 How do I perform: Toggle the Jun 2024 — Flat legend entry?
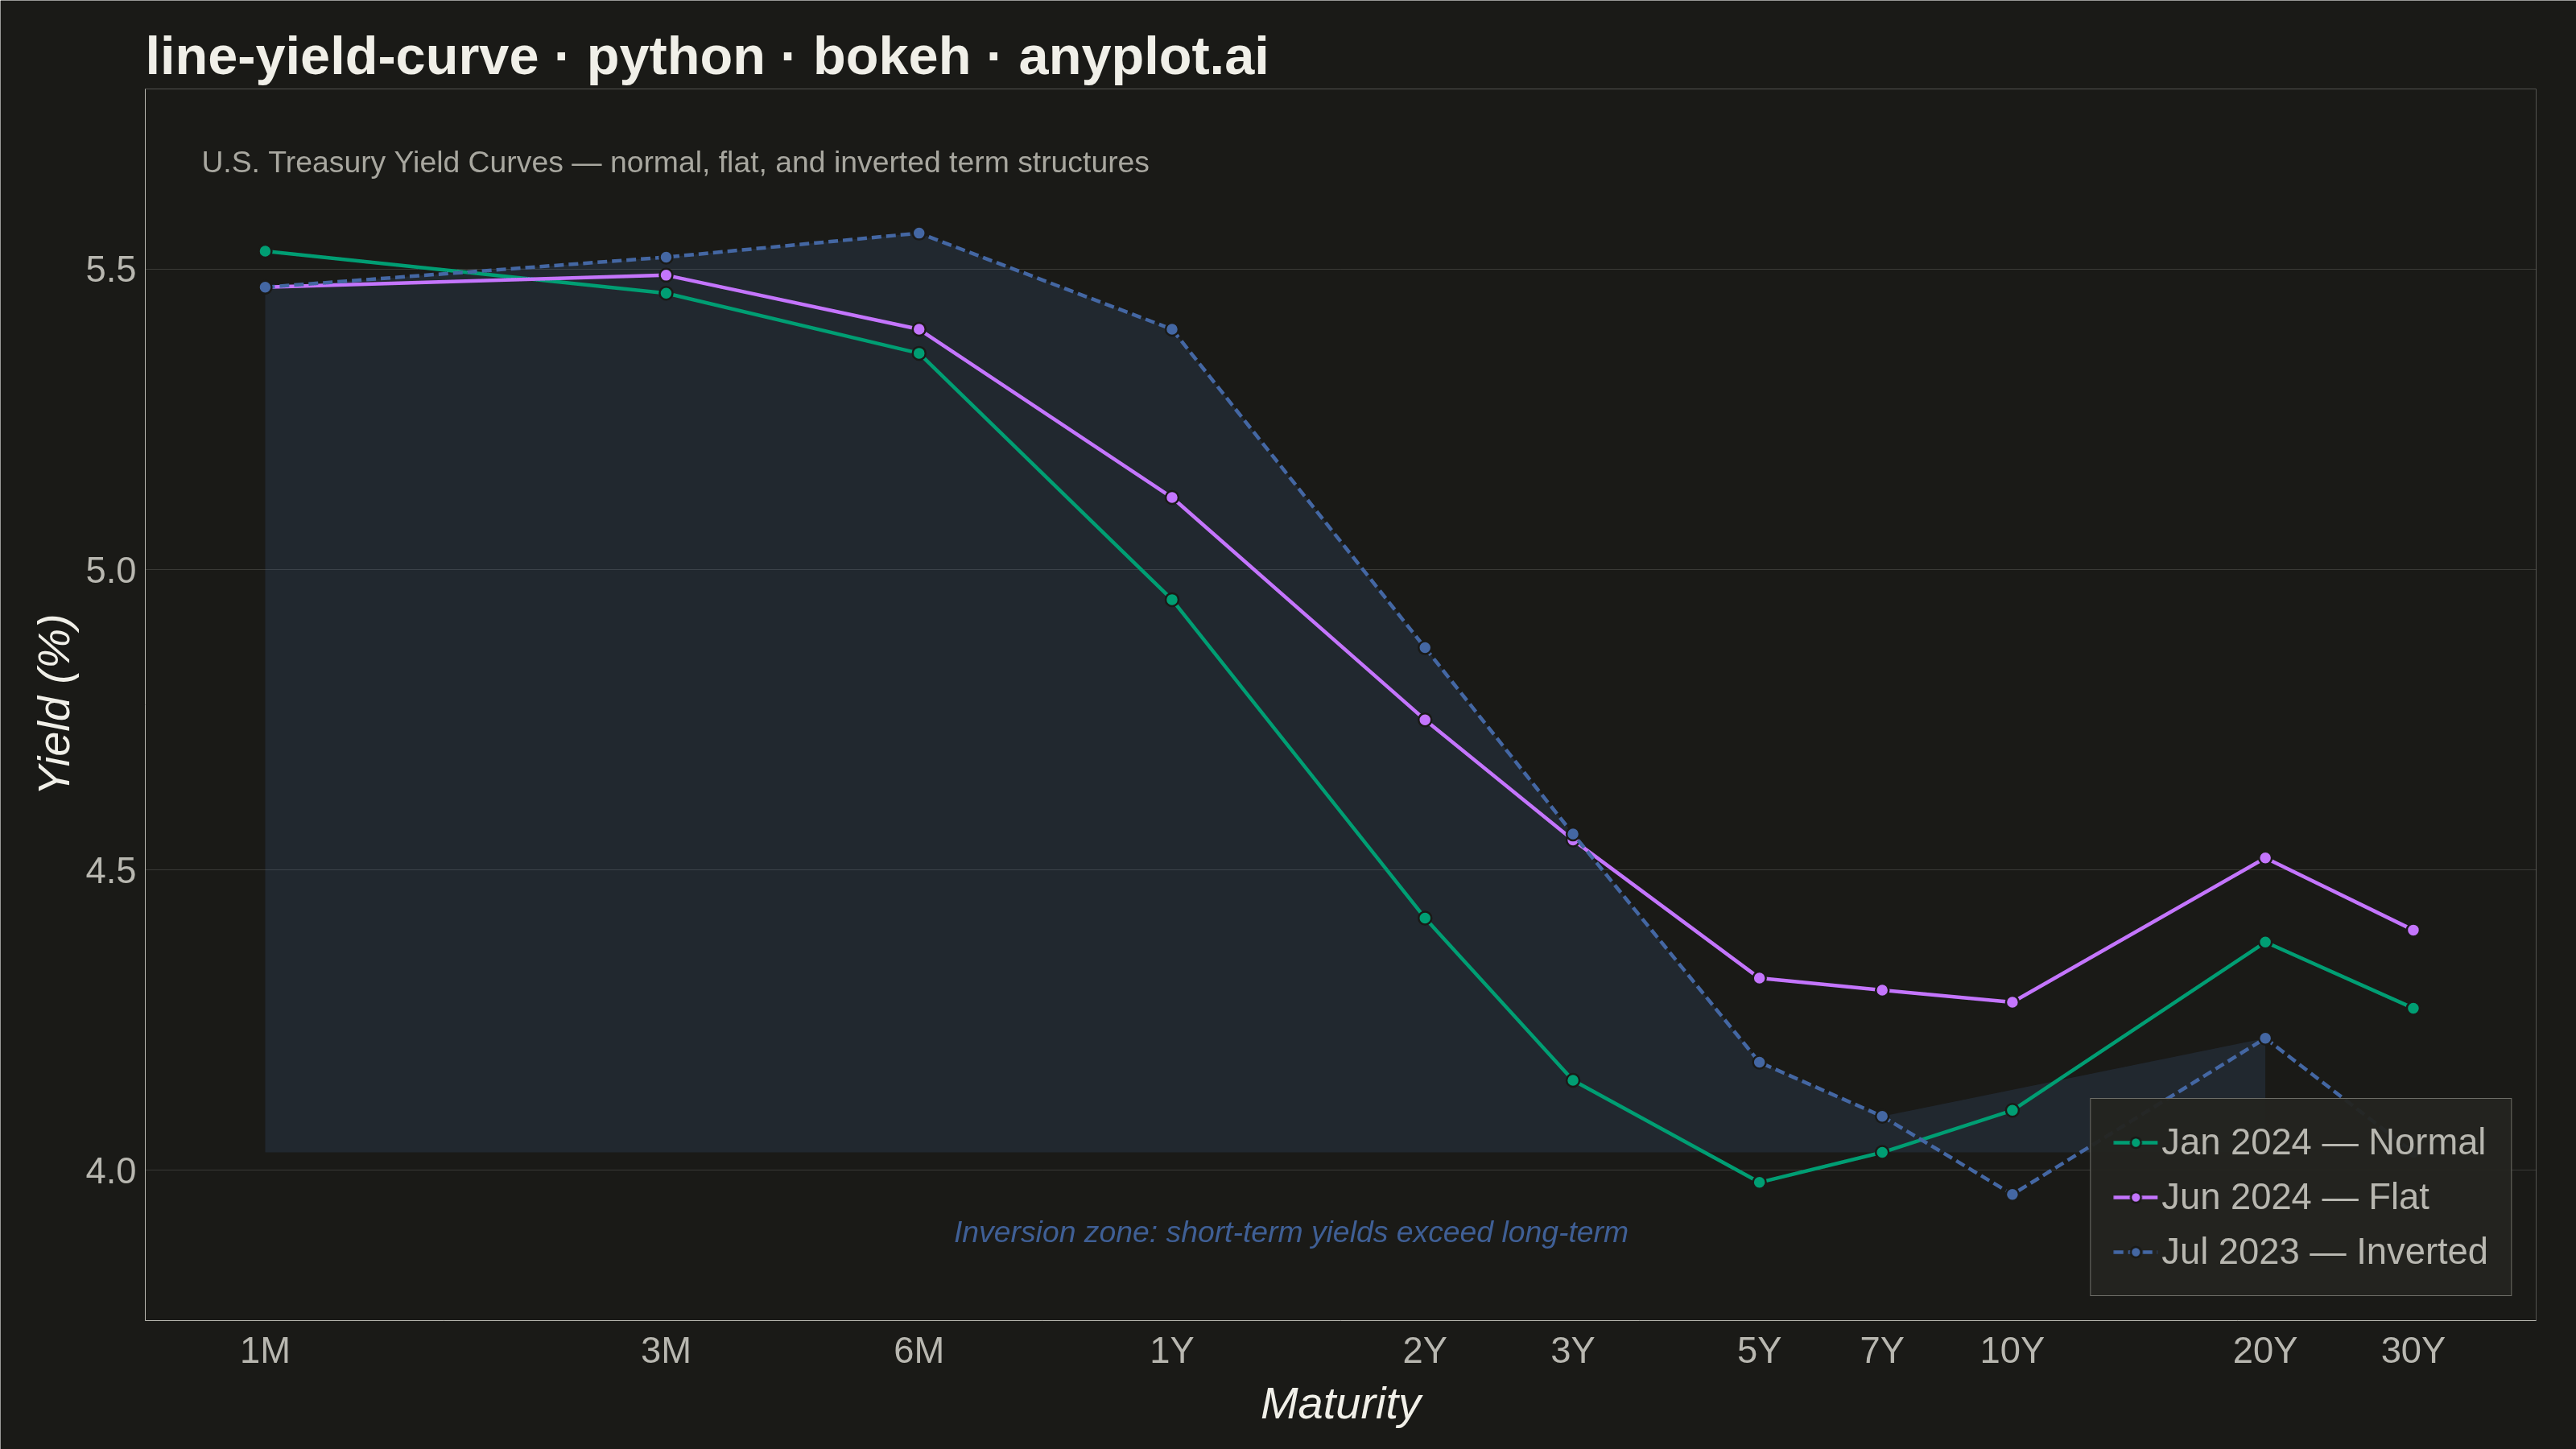[x=2271, y=1197]
